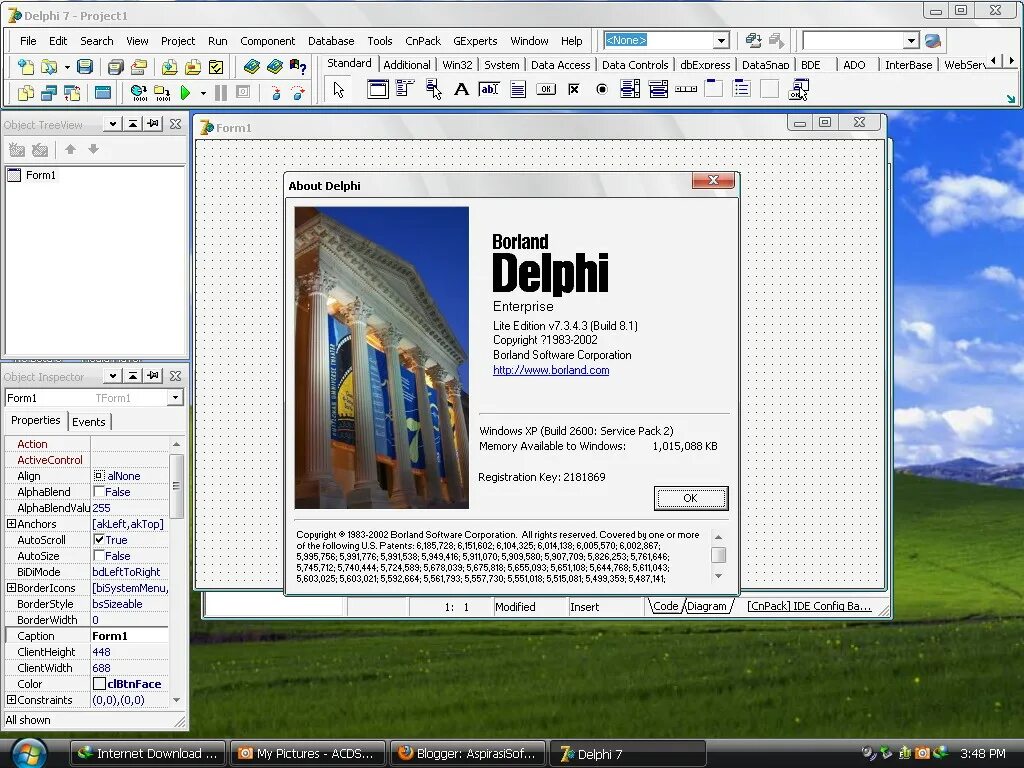
Task: Select the Memo component icon
Action: click(x=518, y=89)
